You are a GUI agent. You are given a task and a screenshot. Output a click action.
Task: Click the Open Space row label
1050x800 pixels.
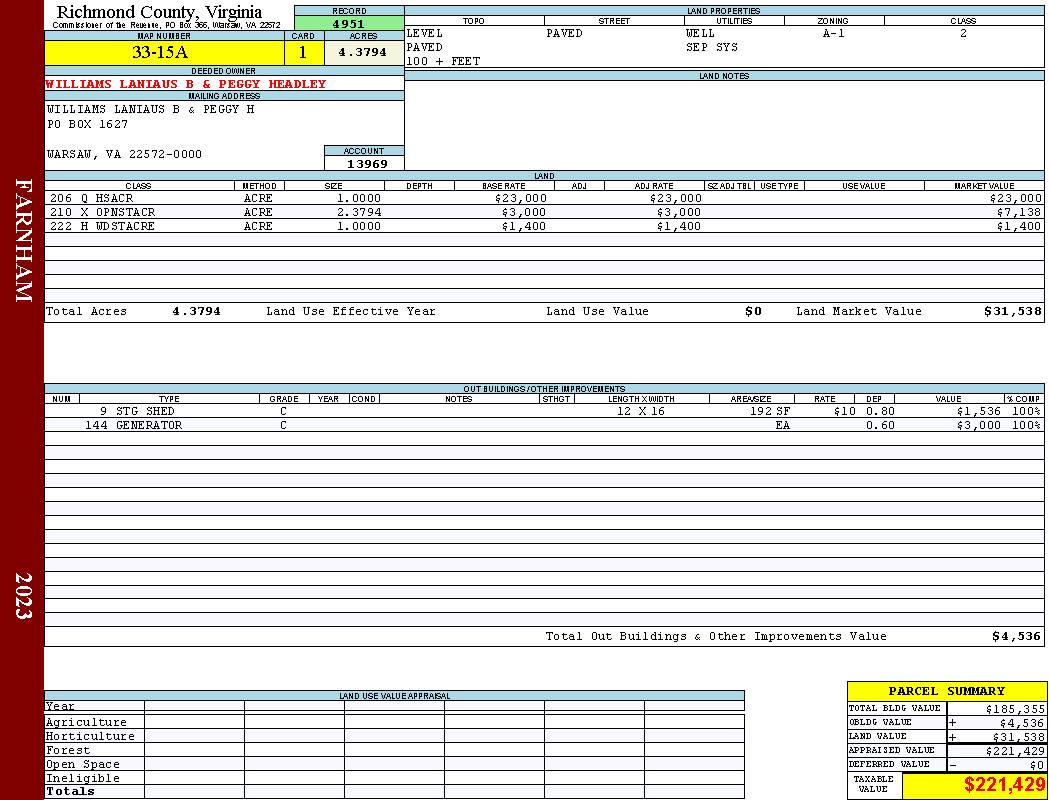[x=82, y=765]
